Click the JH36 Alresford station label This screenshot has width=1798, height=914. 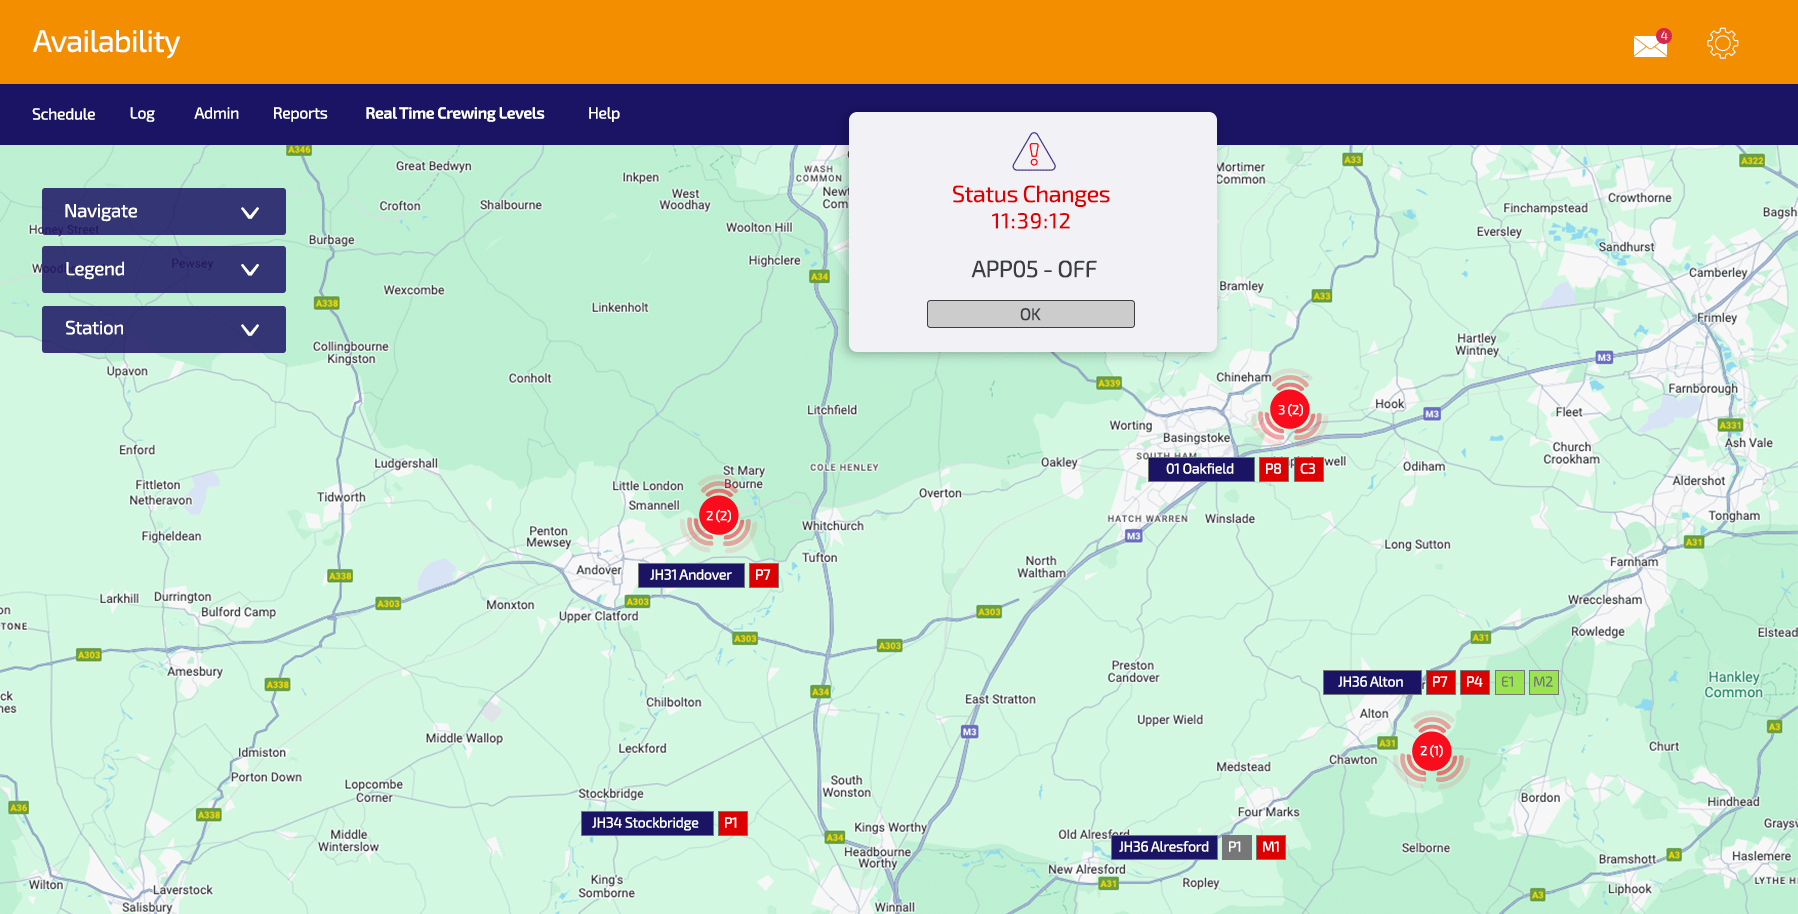point(1164,847)
